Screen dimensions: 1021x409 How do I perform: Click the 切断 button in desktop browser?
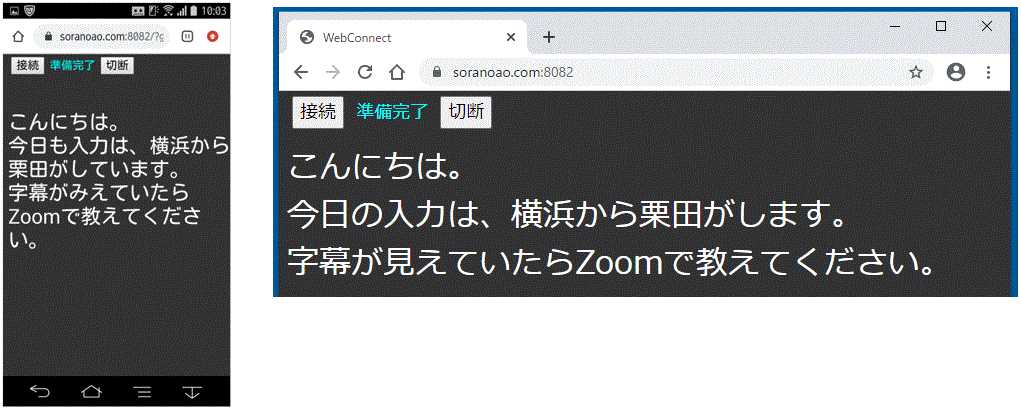tap(465, 112)
